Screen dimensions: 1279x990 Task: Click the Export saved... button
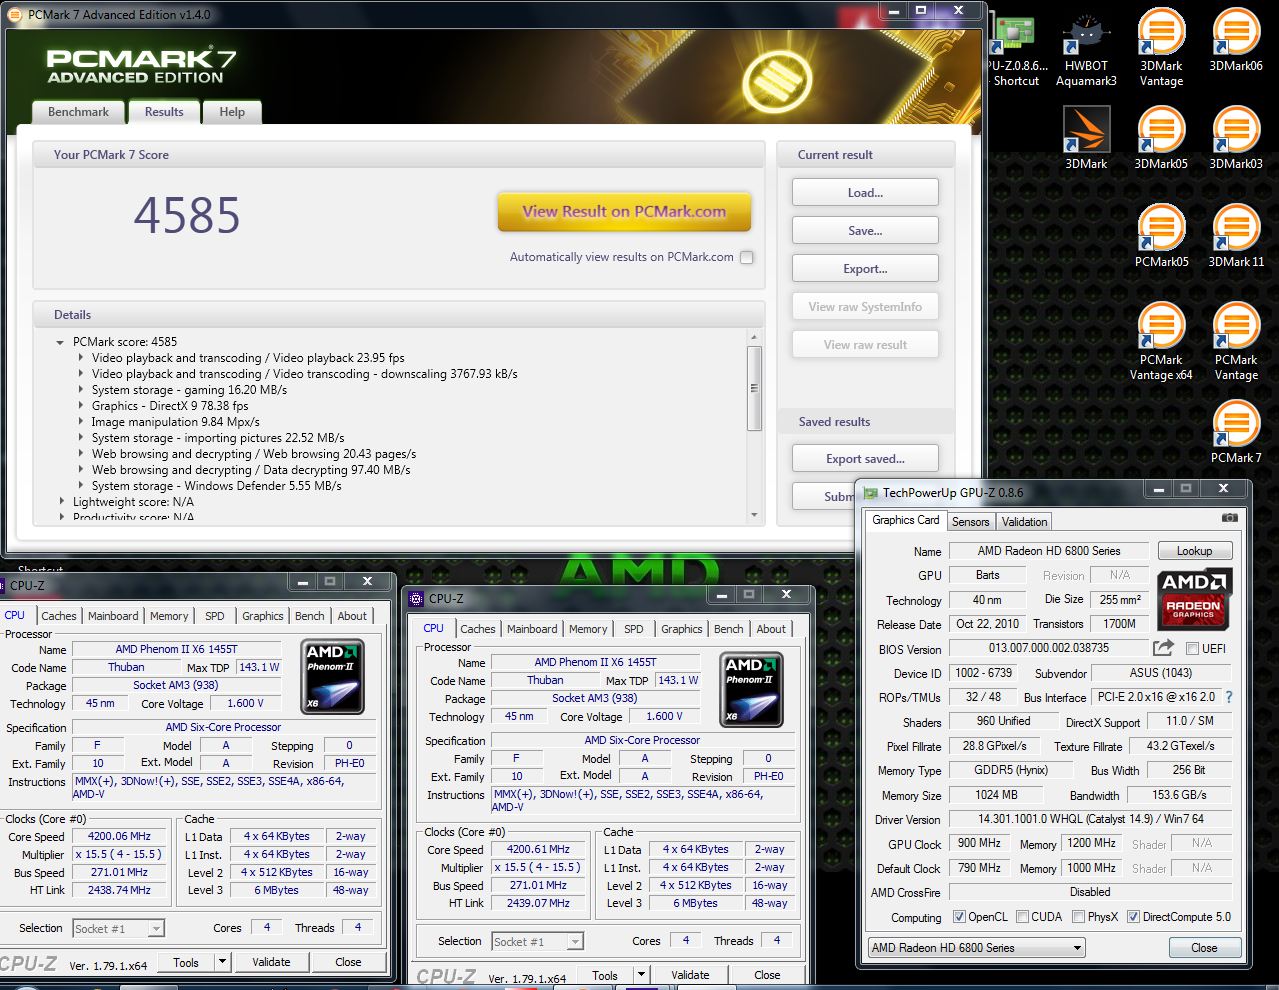(865, 459)
